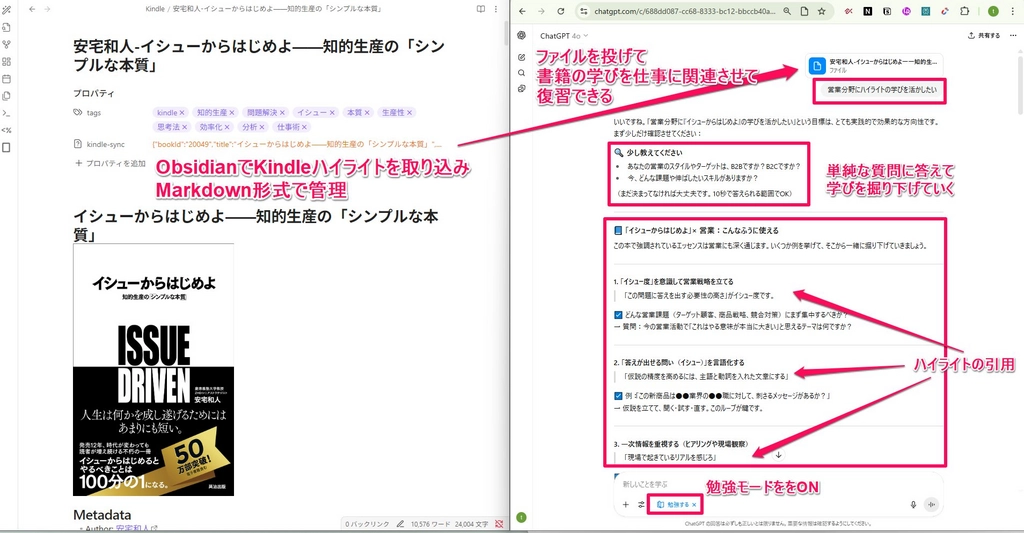
Task: Click the kindle-sync property icon
Action: click(78, 144)
